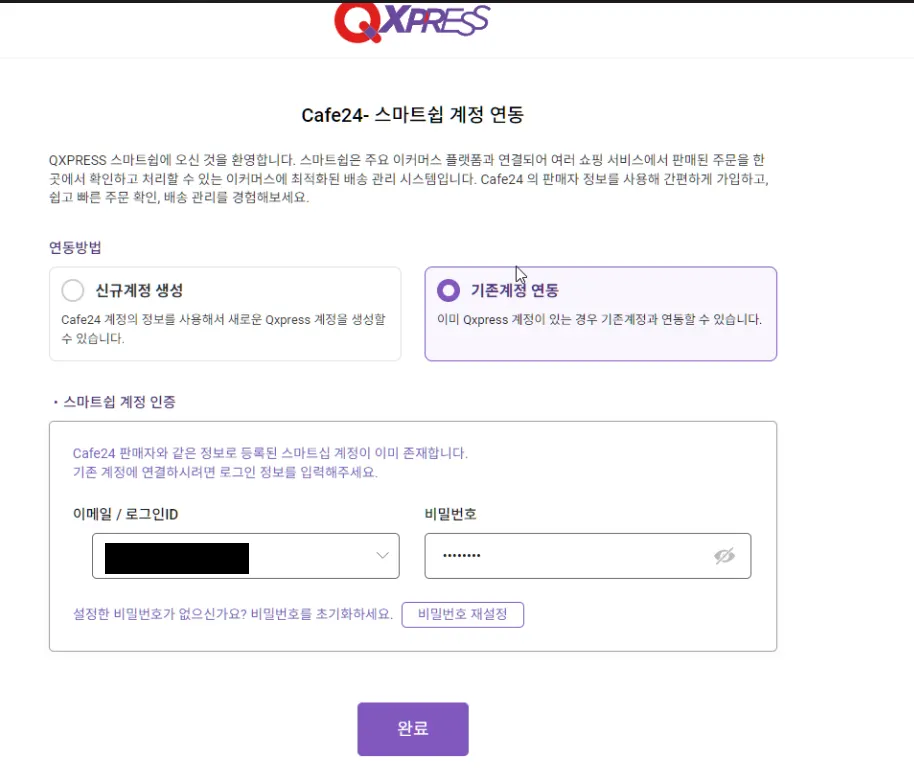Click the purple 완료 button
The width and height of the screenshot is (914, 774).
pos(413,729)
